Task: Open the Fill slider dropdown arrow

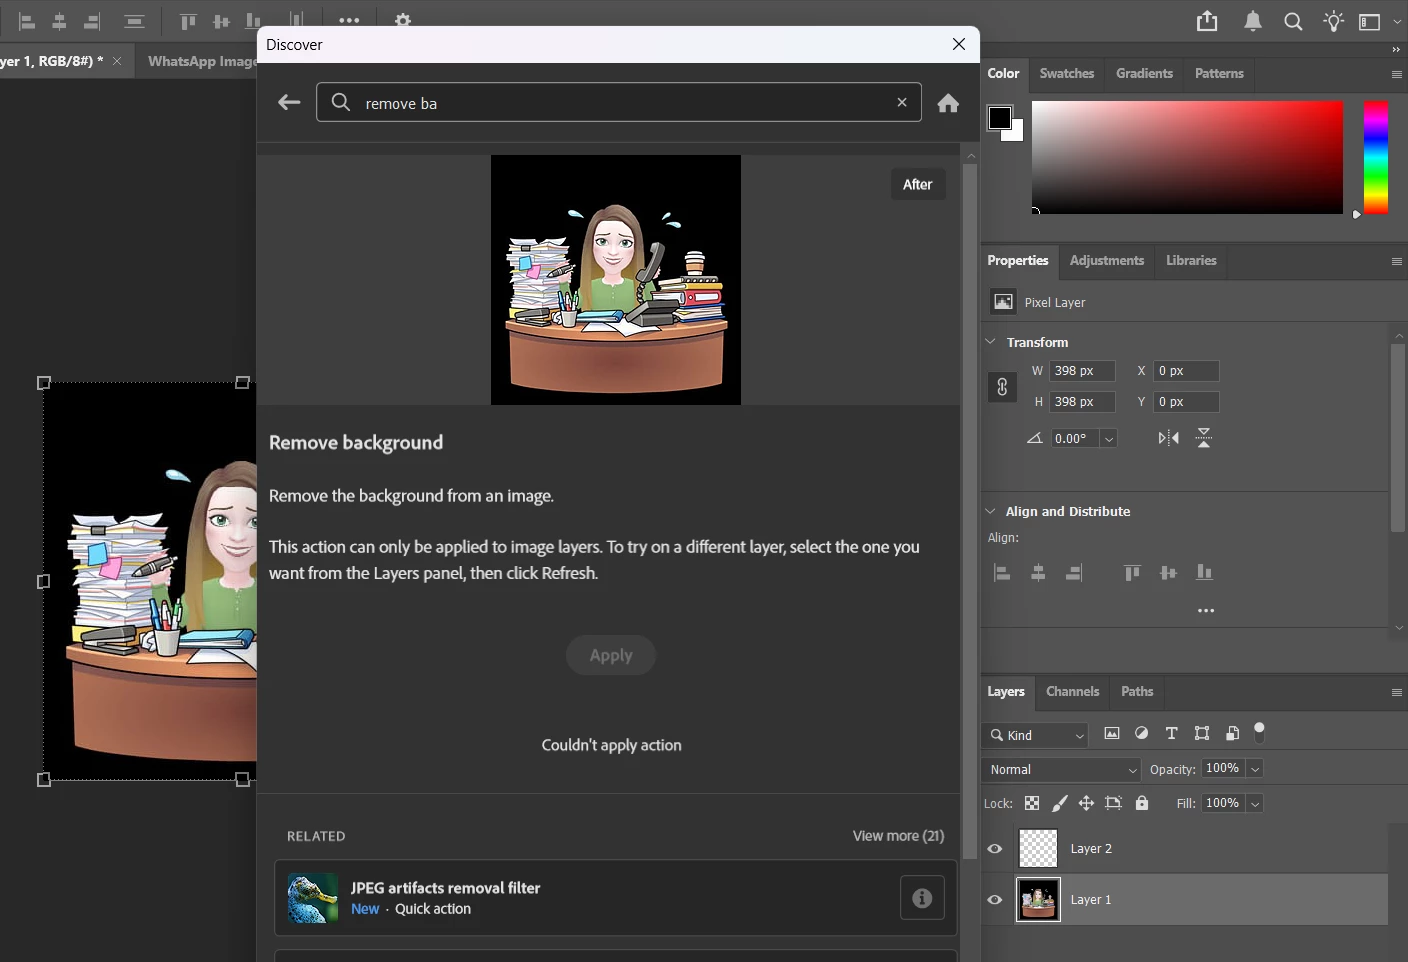Action: tap(1255, 803)
